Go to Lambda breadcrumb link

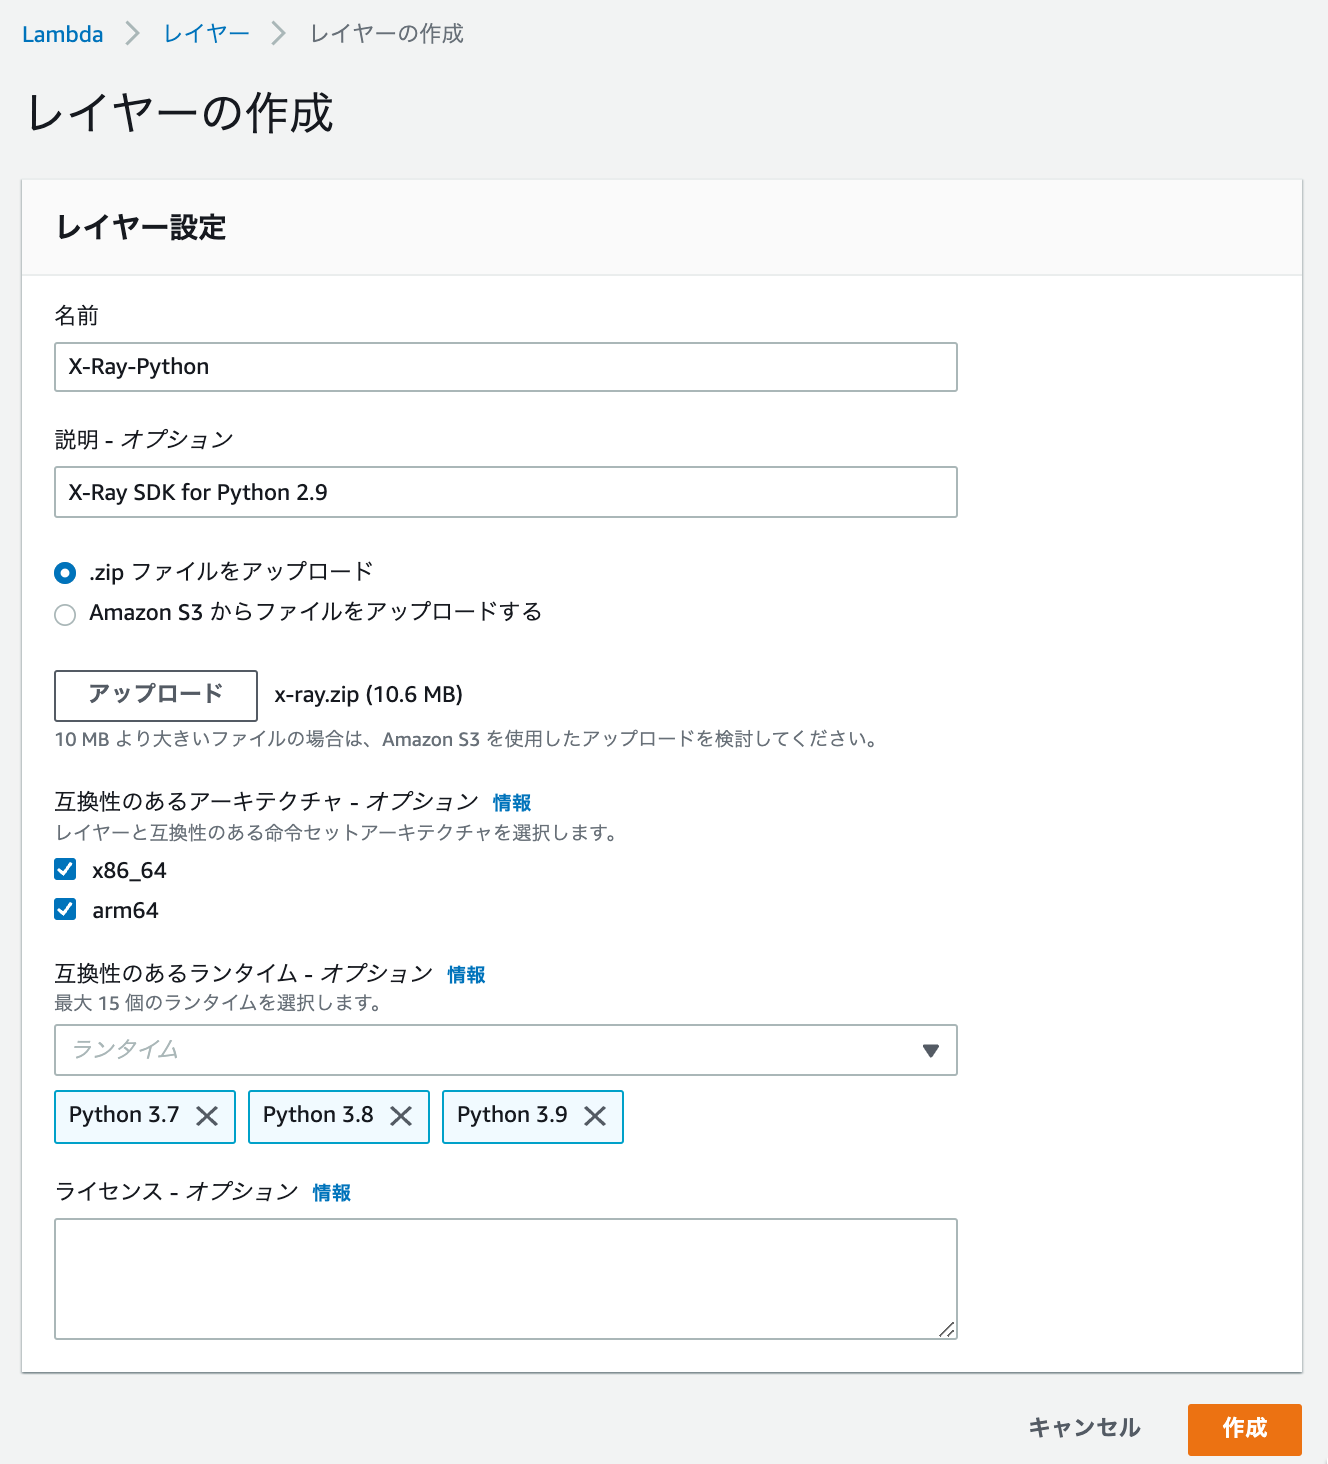click(63, 34)
